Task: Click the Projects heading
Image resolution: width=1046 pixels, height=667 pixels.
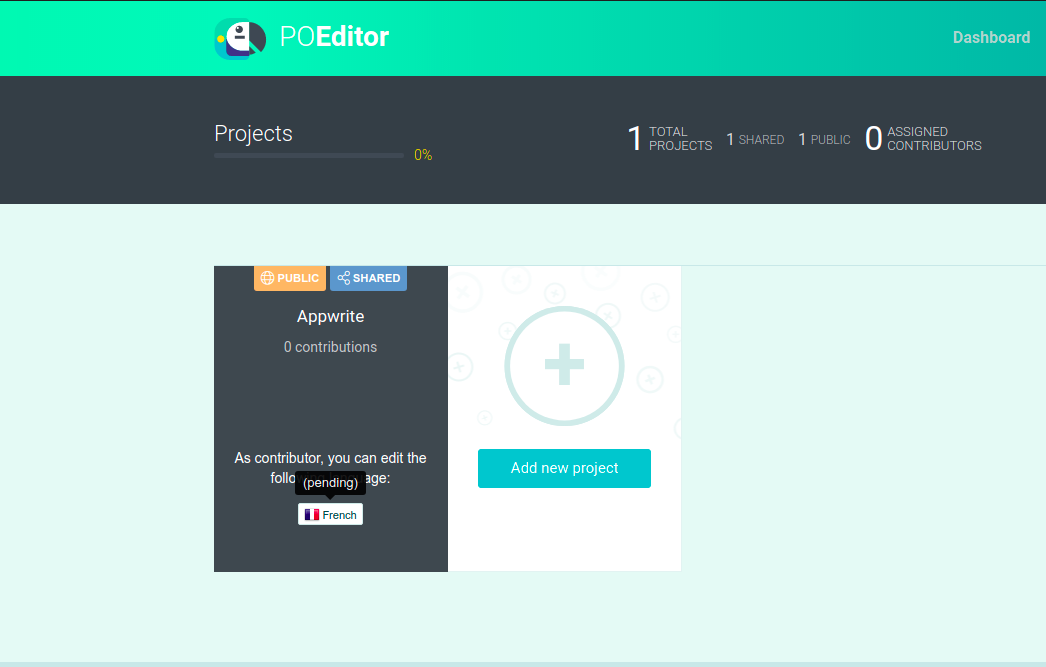Action: coord(253,133)
